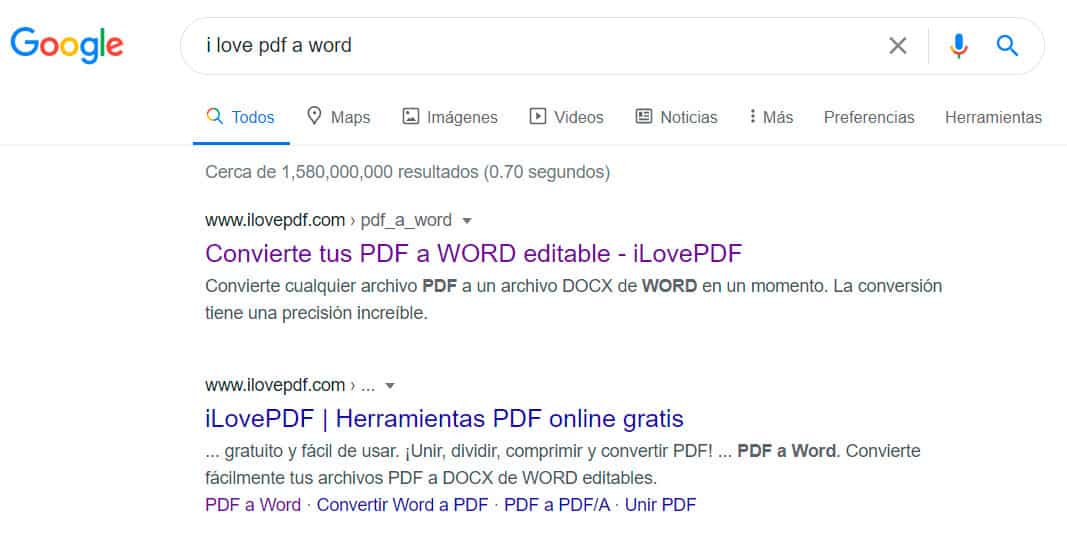Image resolution: width=1067 pixels, height=557 pixels.
Task: Click the snippet 'gratuito y fácil de usar'
Action: 312,451
